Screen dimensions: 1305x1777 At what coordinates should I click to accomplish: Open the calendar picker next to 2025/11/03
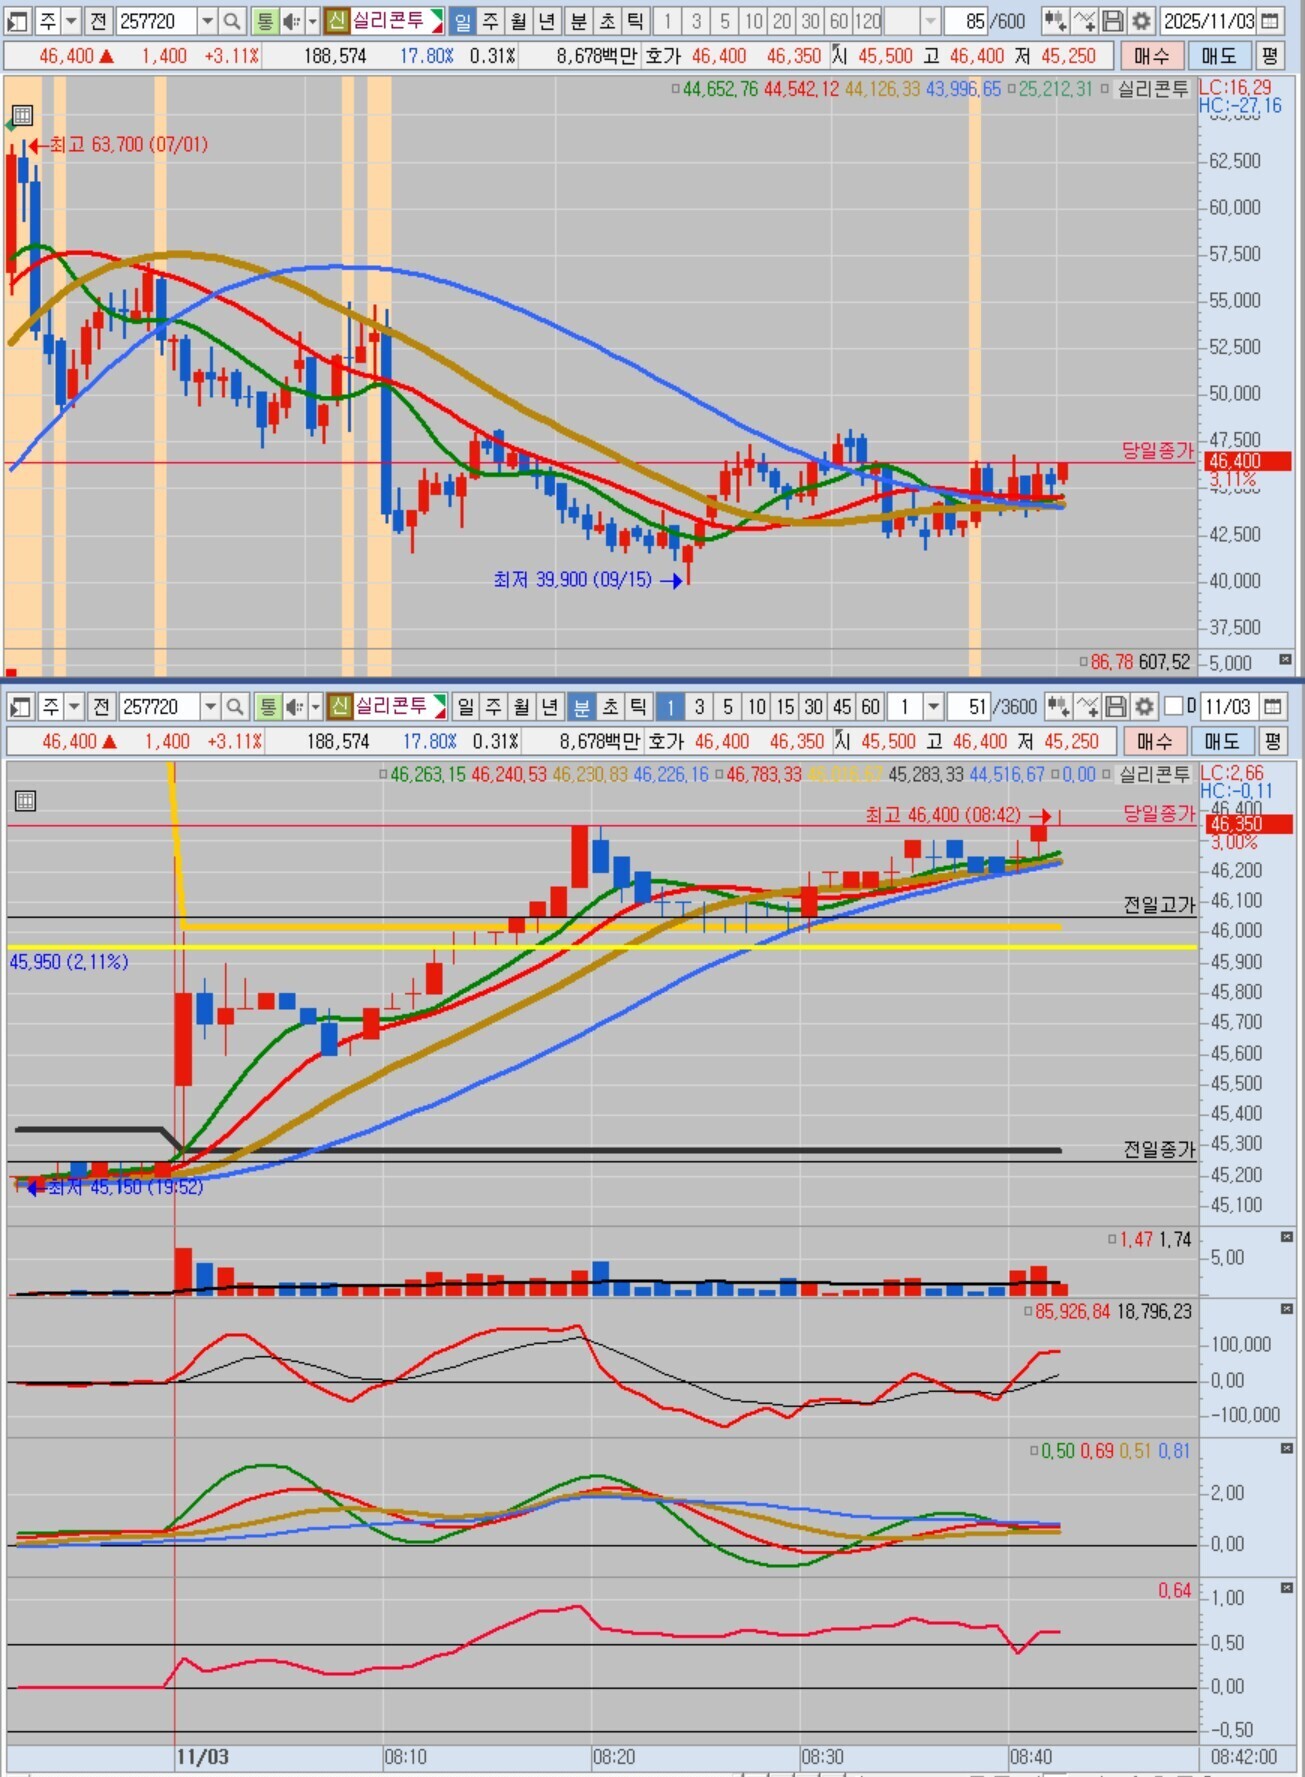[x=1270, y=21]
